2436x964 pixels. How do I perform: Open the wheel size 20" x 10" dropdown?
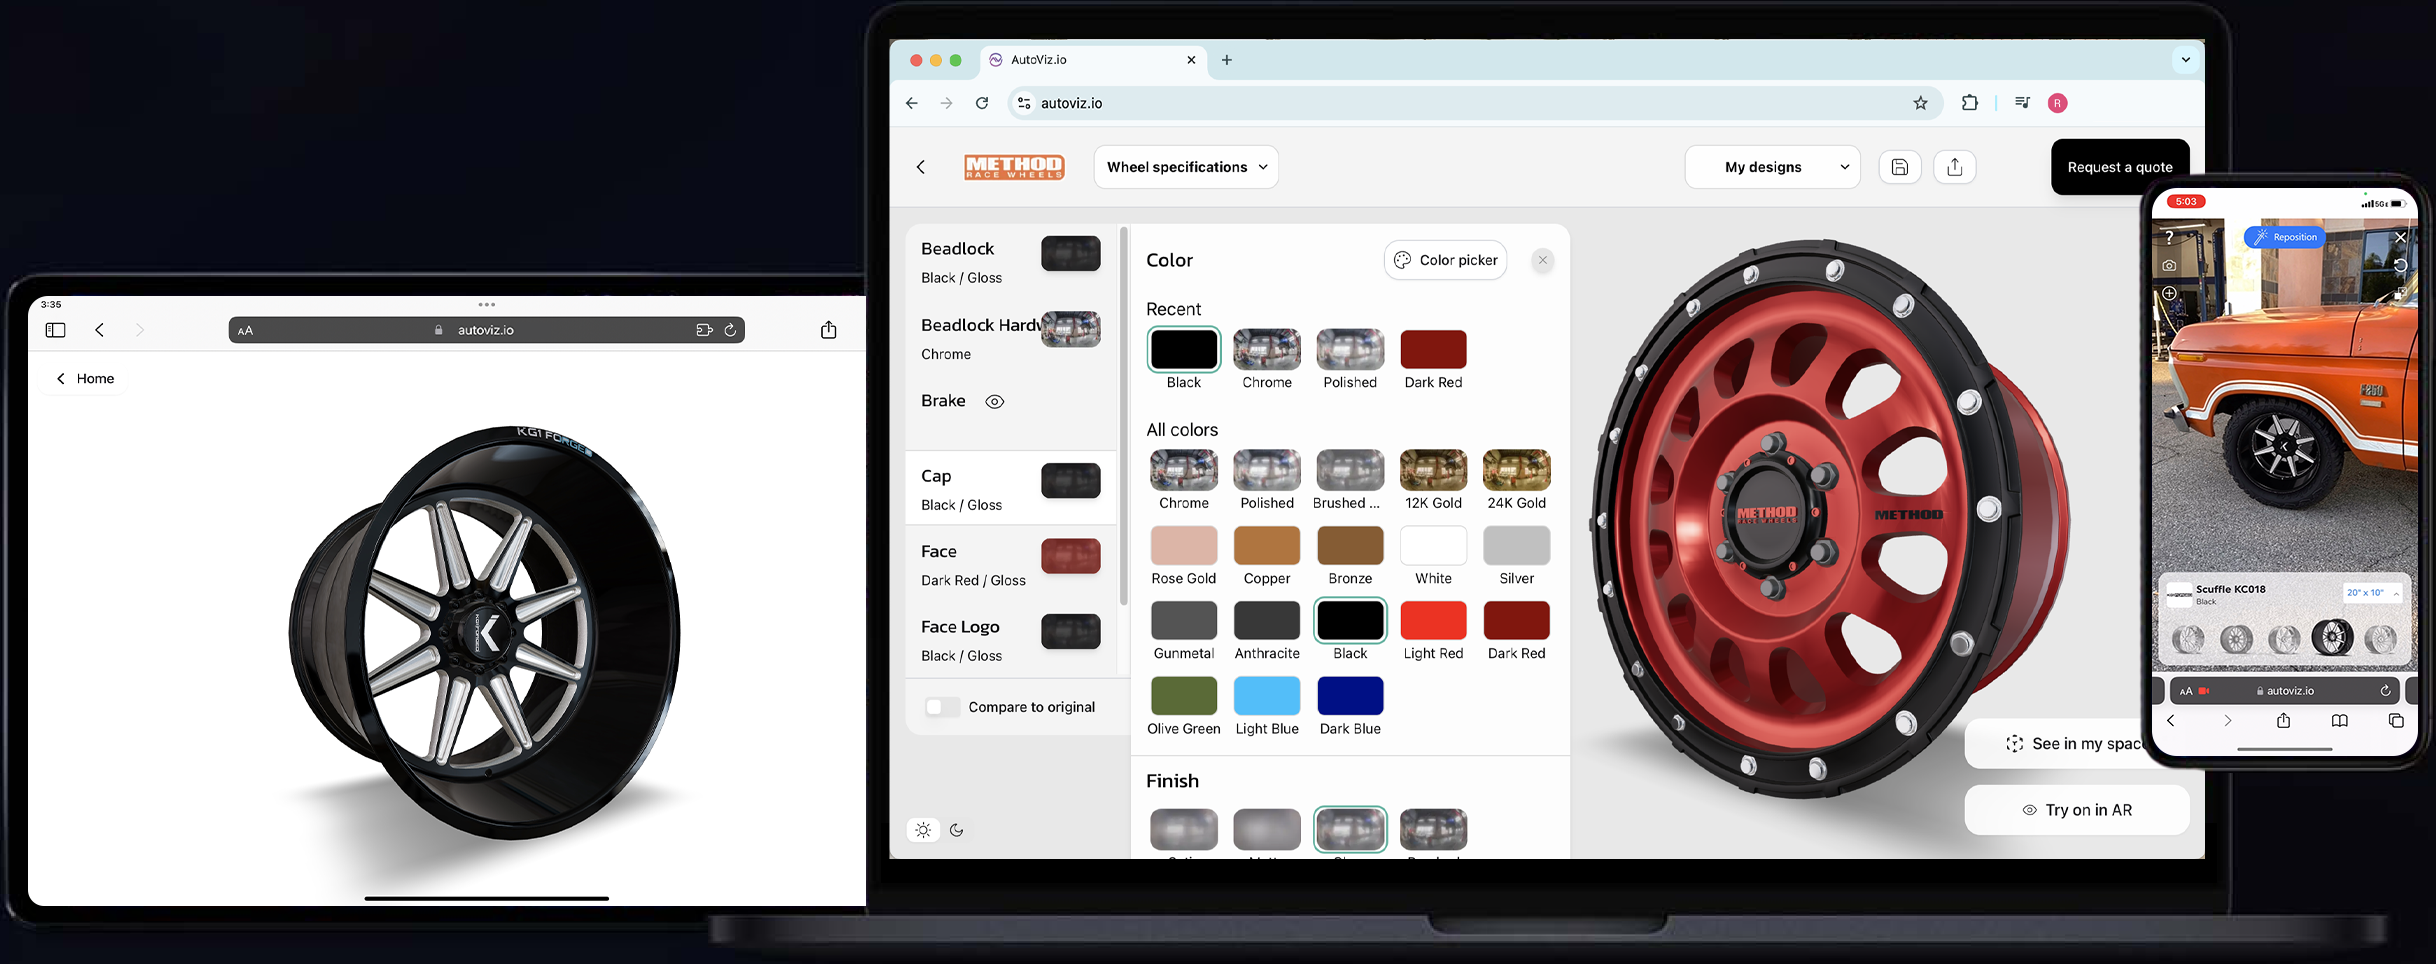2371,593
